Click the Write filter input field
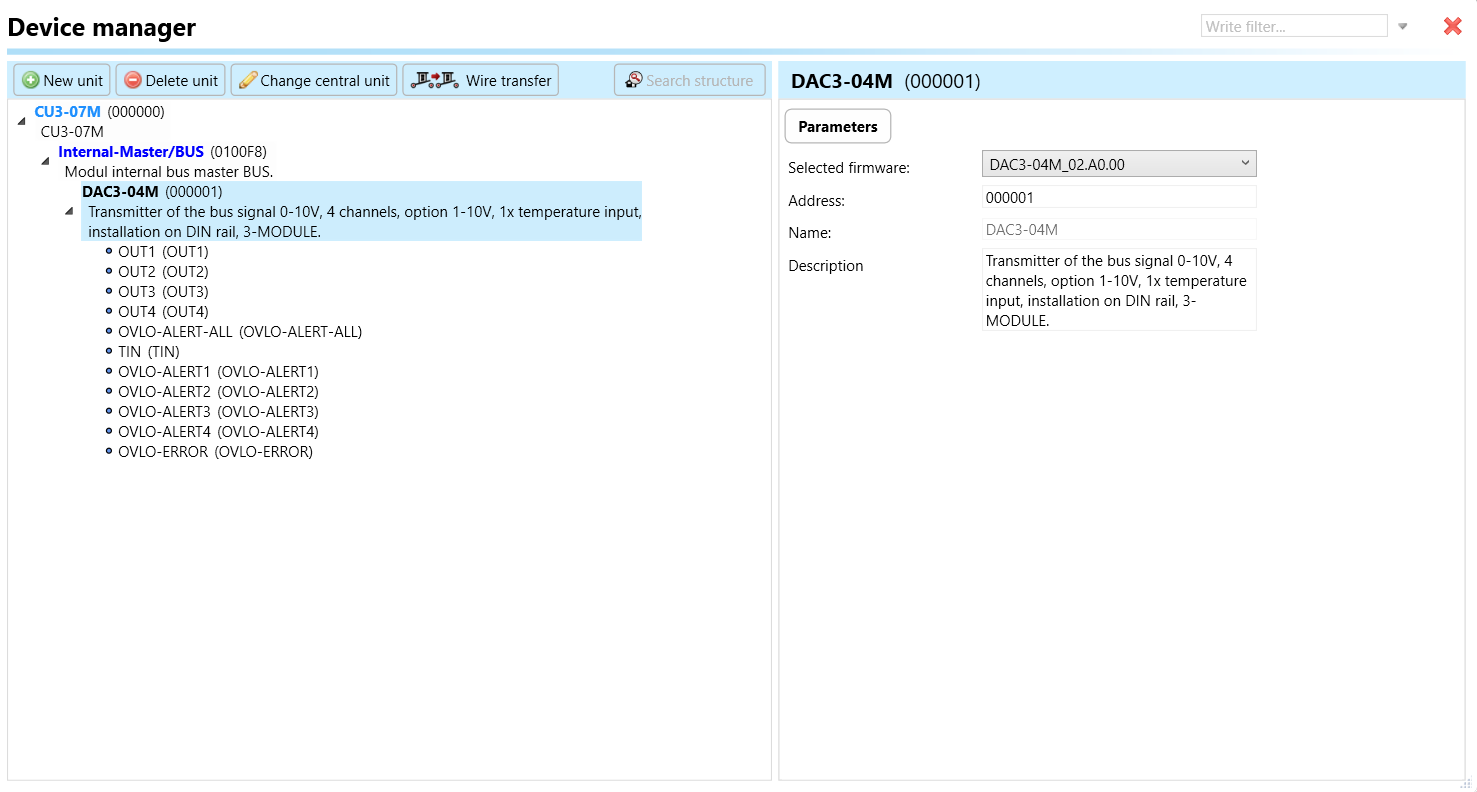The height and width of the screenshot is (792, 1477). click(1293, 27)
